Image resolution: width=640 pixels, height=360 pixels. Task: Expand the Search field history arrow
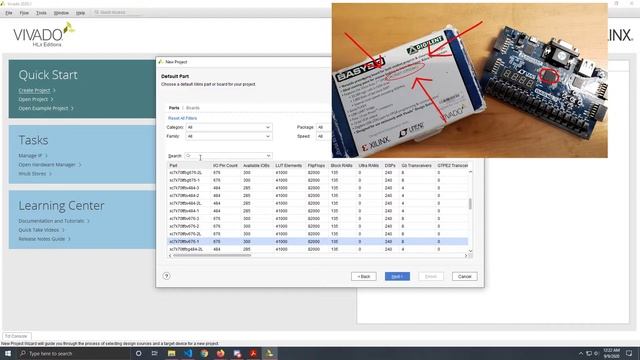pos(268,156)
